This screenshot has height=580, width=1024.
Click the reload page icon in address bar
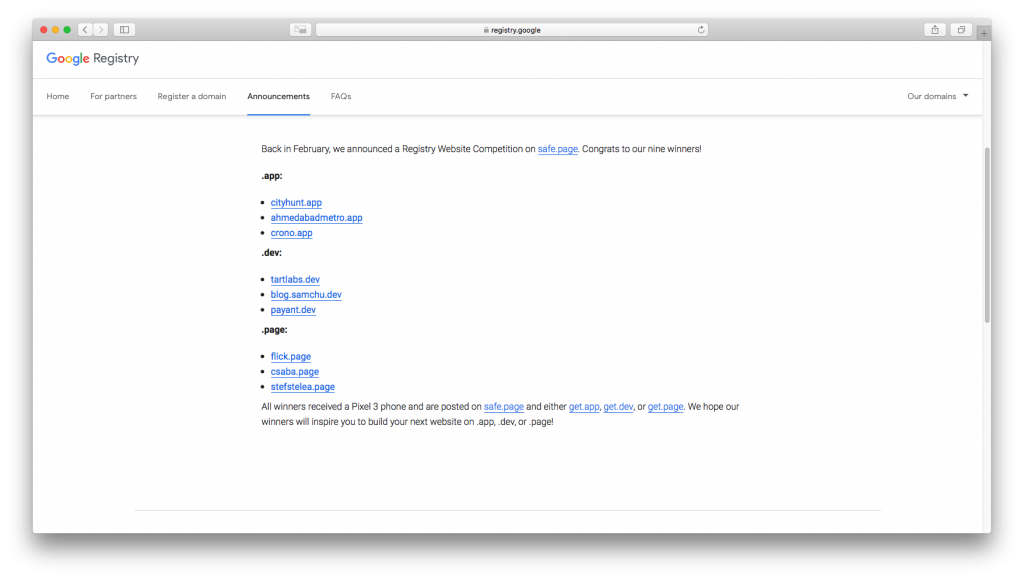pos(701,29)
